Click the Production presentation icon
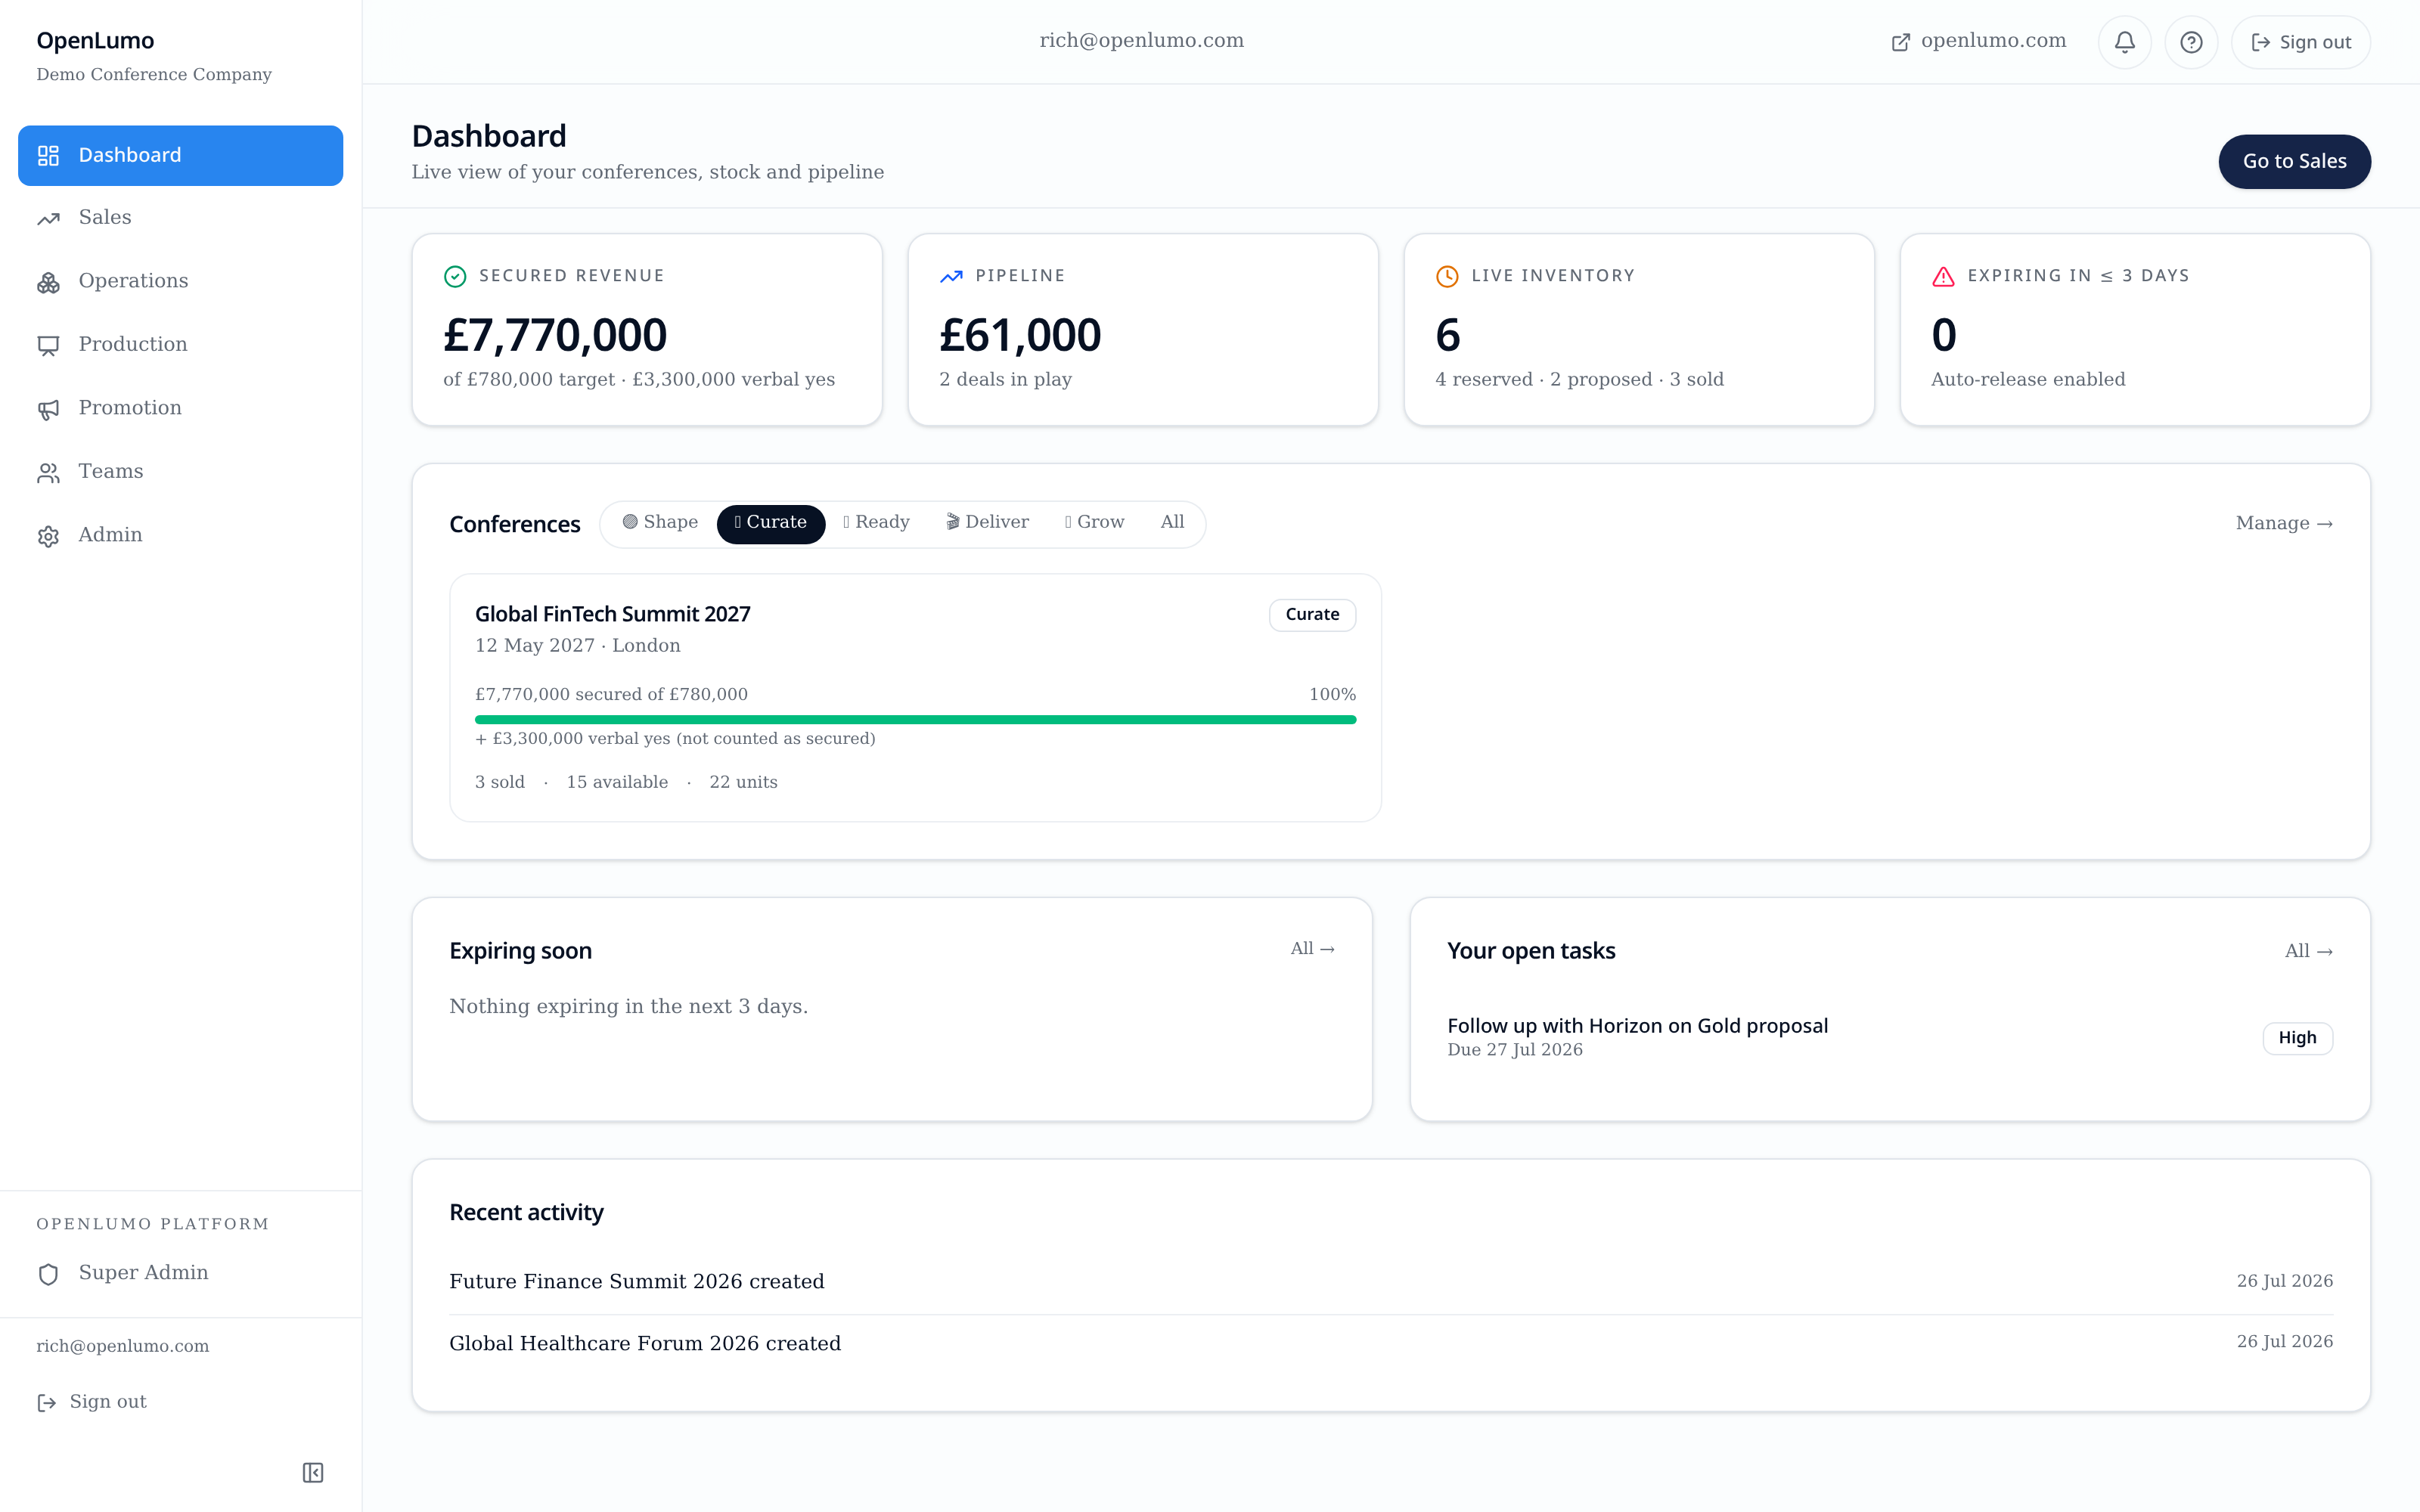This screenshot has width=2420, height=1512. (x=48, y=346)
